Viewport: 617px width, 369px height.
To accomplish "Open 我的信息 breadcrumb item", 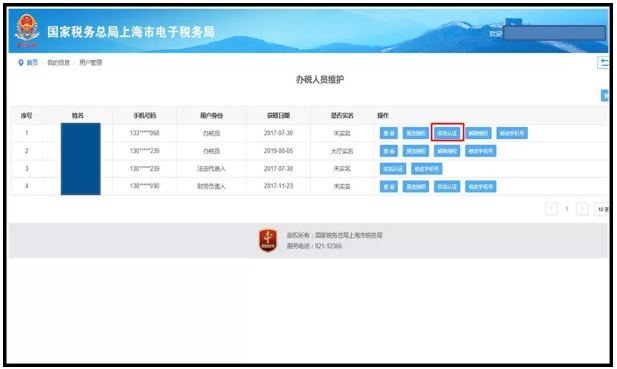I will tap(59, 63).
